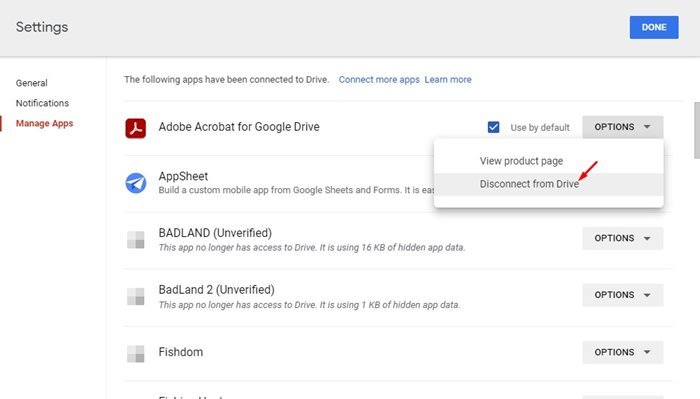Click the AppSheet paper plane icon
Viewport: 700px width, 399px height.
click(x=136, y=183)
